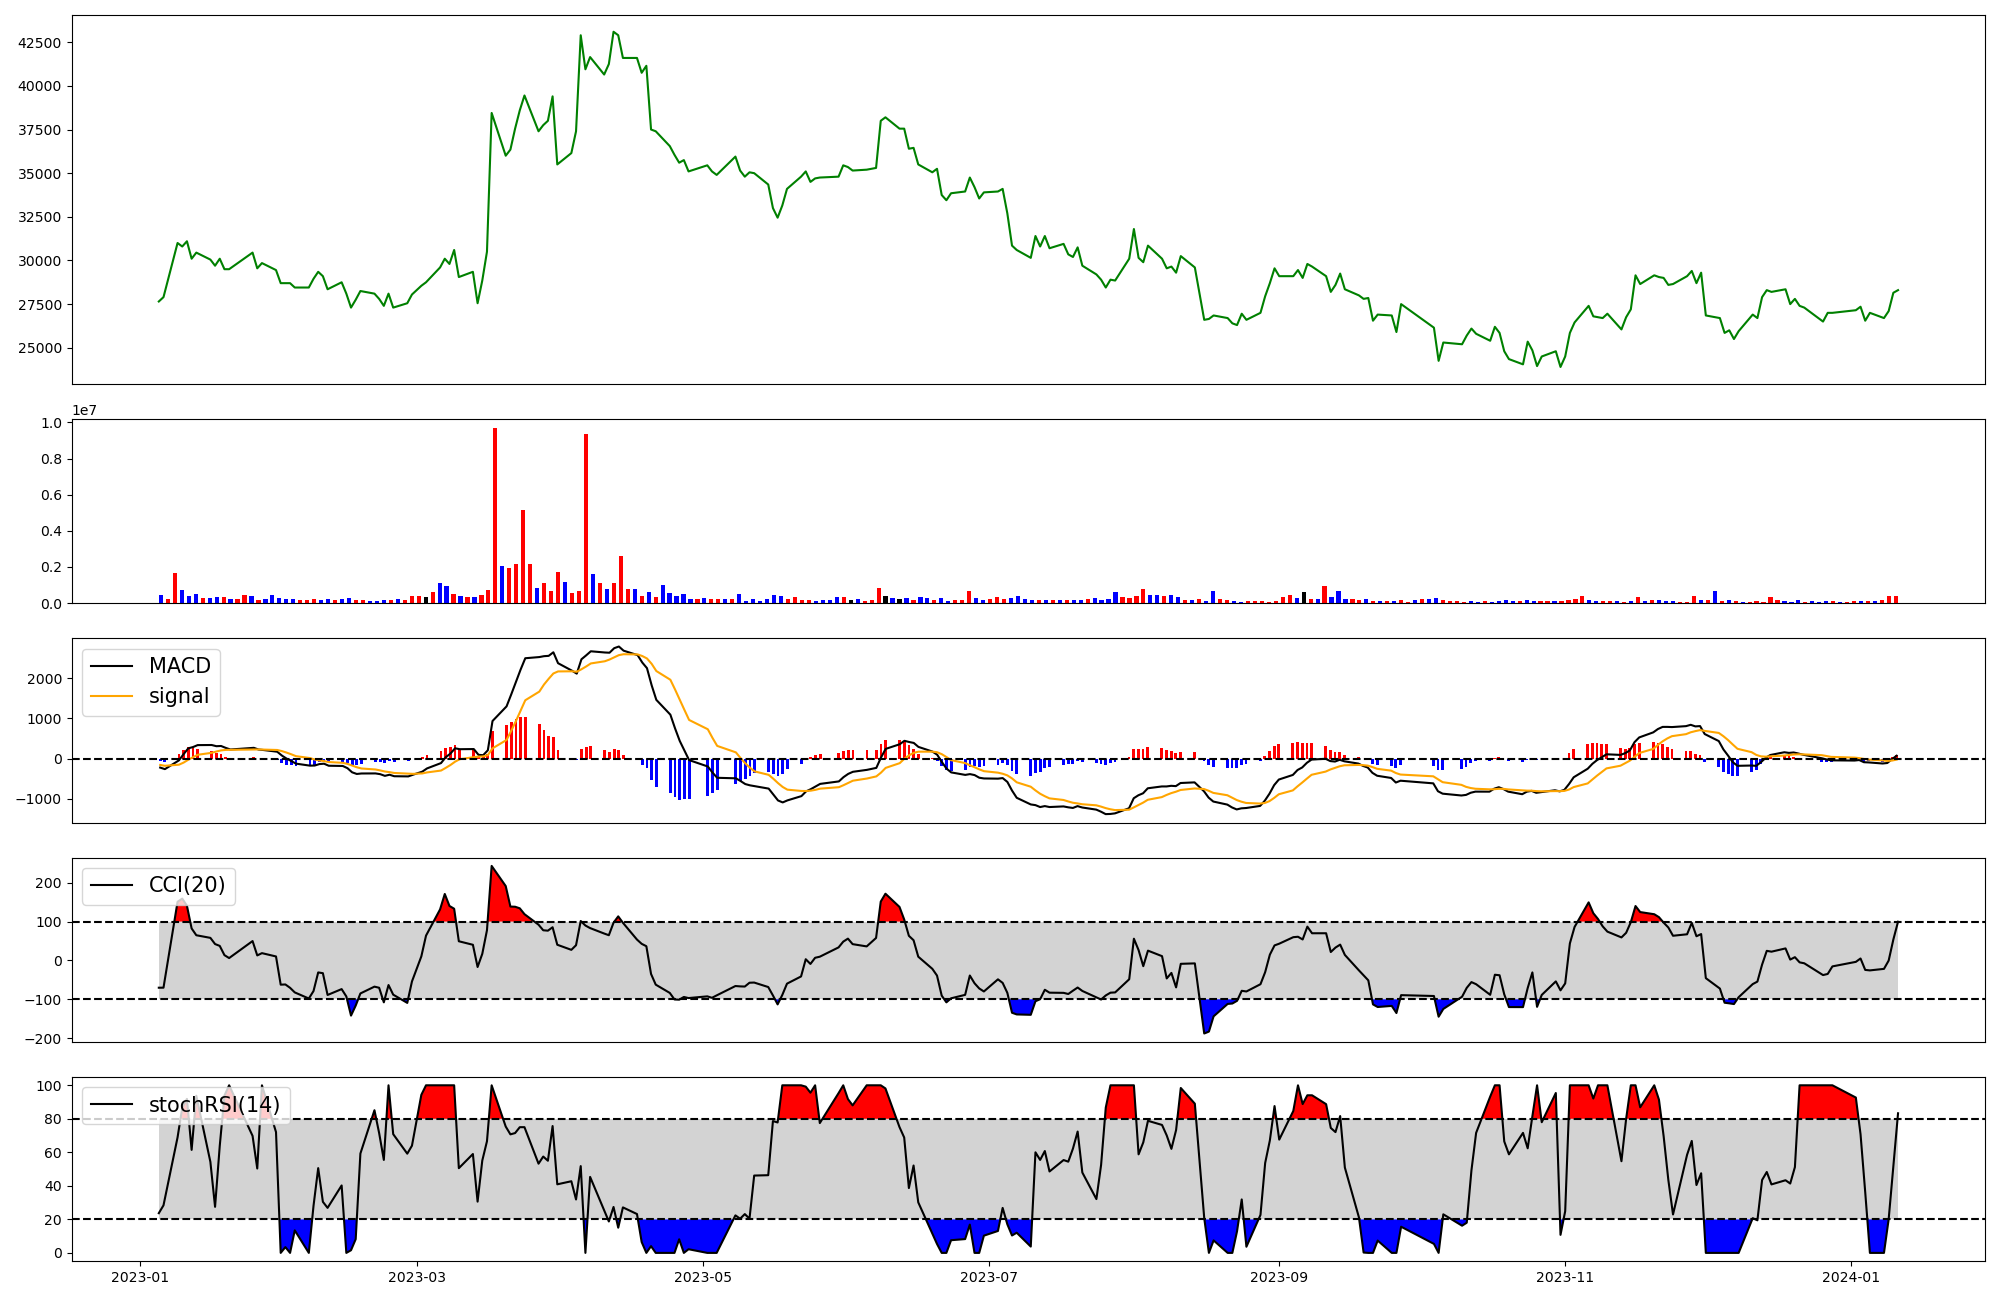Click the 2023-01 date axis label
Screen dimensions: 2000x1300
point(140,1277)
